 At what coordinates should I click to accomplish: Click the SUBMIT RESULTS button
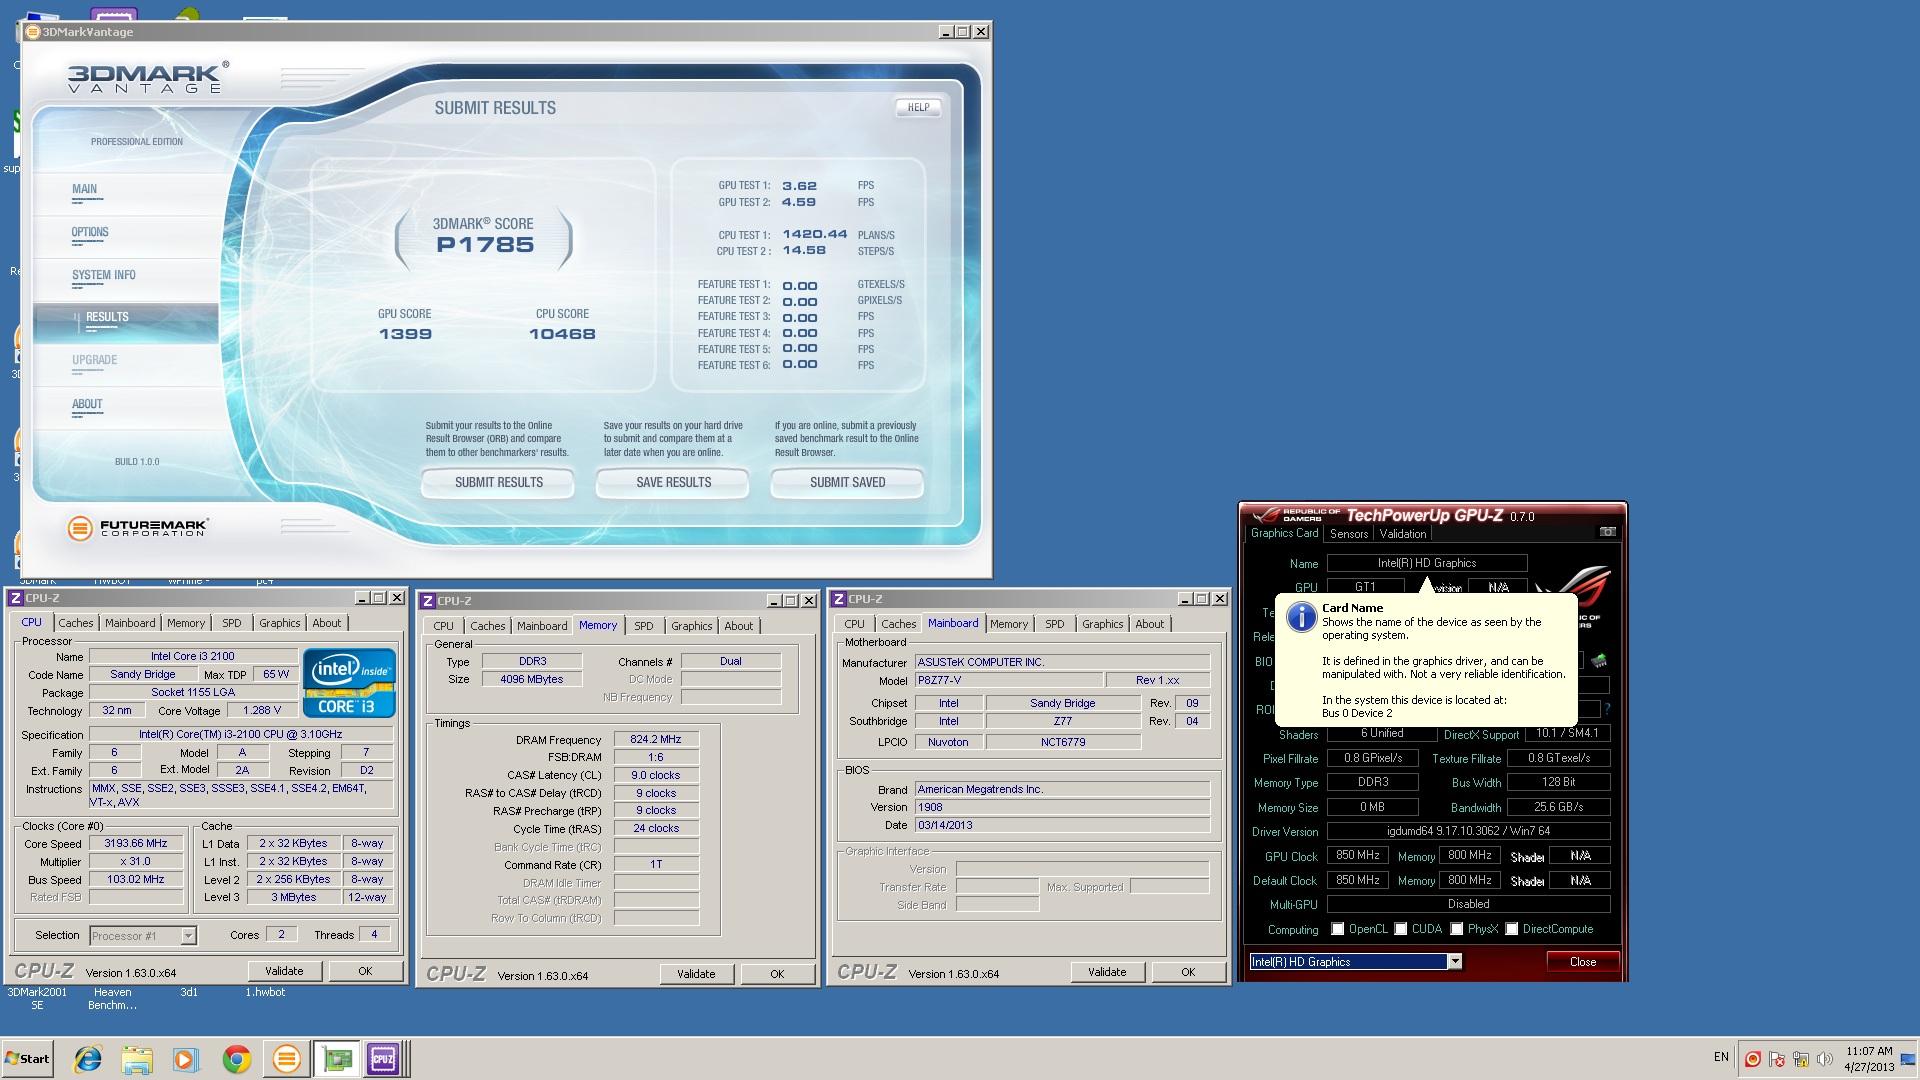click(x=498, y=482)
